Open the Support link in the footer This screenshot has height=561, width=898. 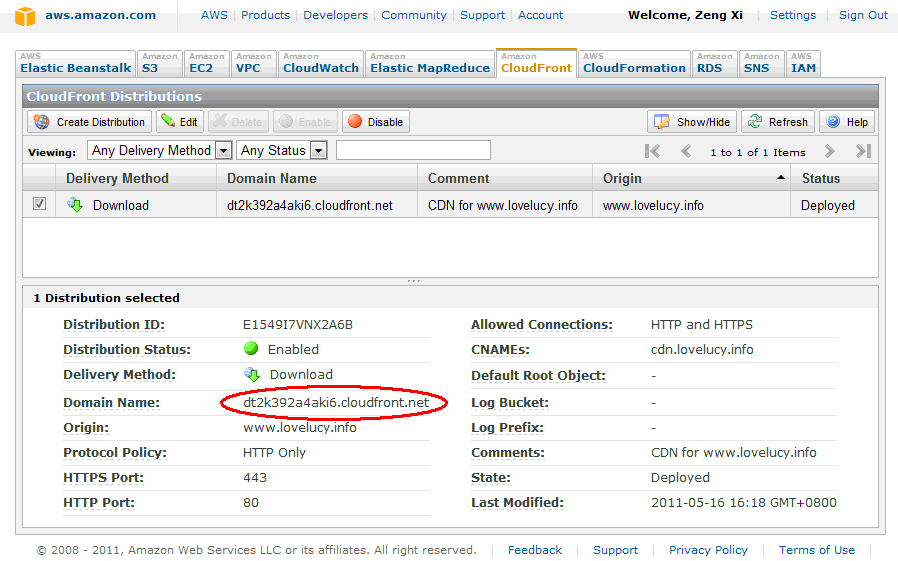tap(615, 550)
